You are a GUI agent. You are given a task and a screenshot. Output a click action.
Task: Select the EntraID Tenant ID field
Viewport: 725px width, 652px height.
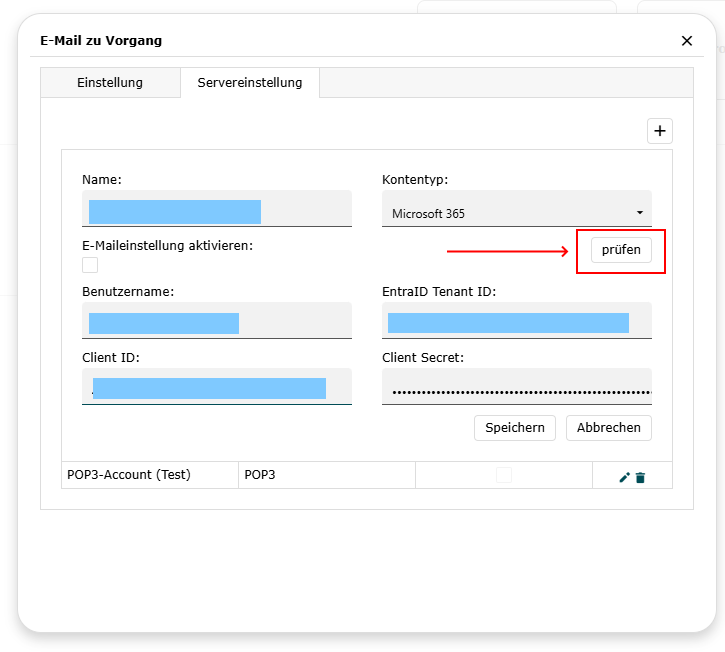coord(516,323)
